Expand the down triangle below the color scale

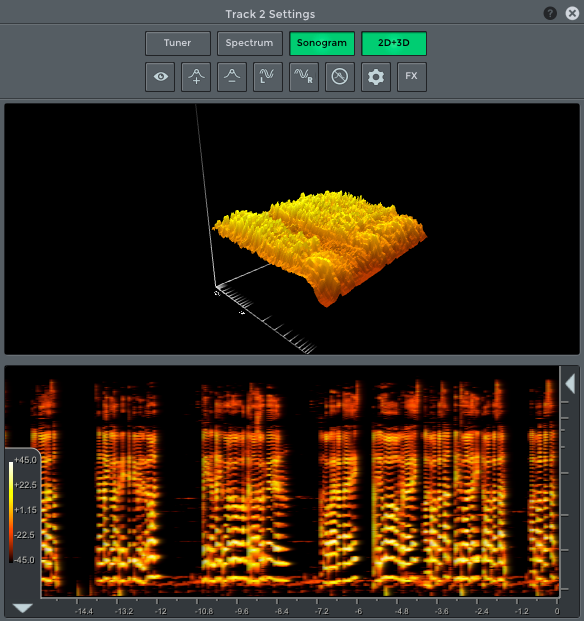pyautogui.click(x=23, y=608)
